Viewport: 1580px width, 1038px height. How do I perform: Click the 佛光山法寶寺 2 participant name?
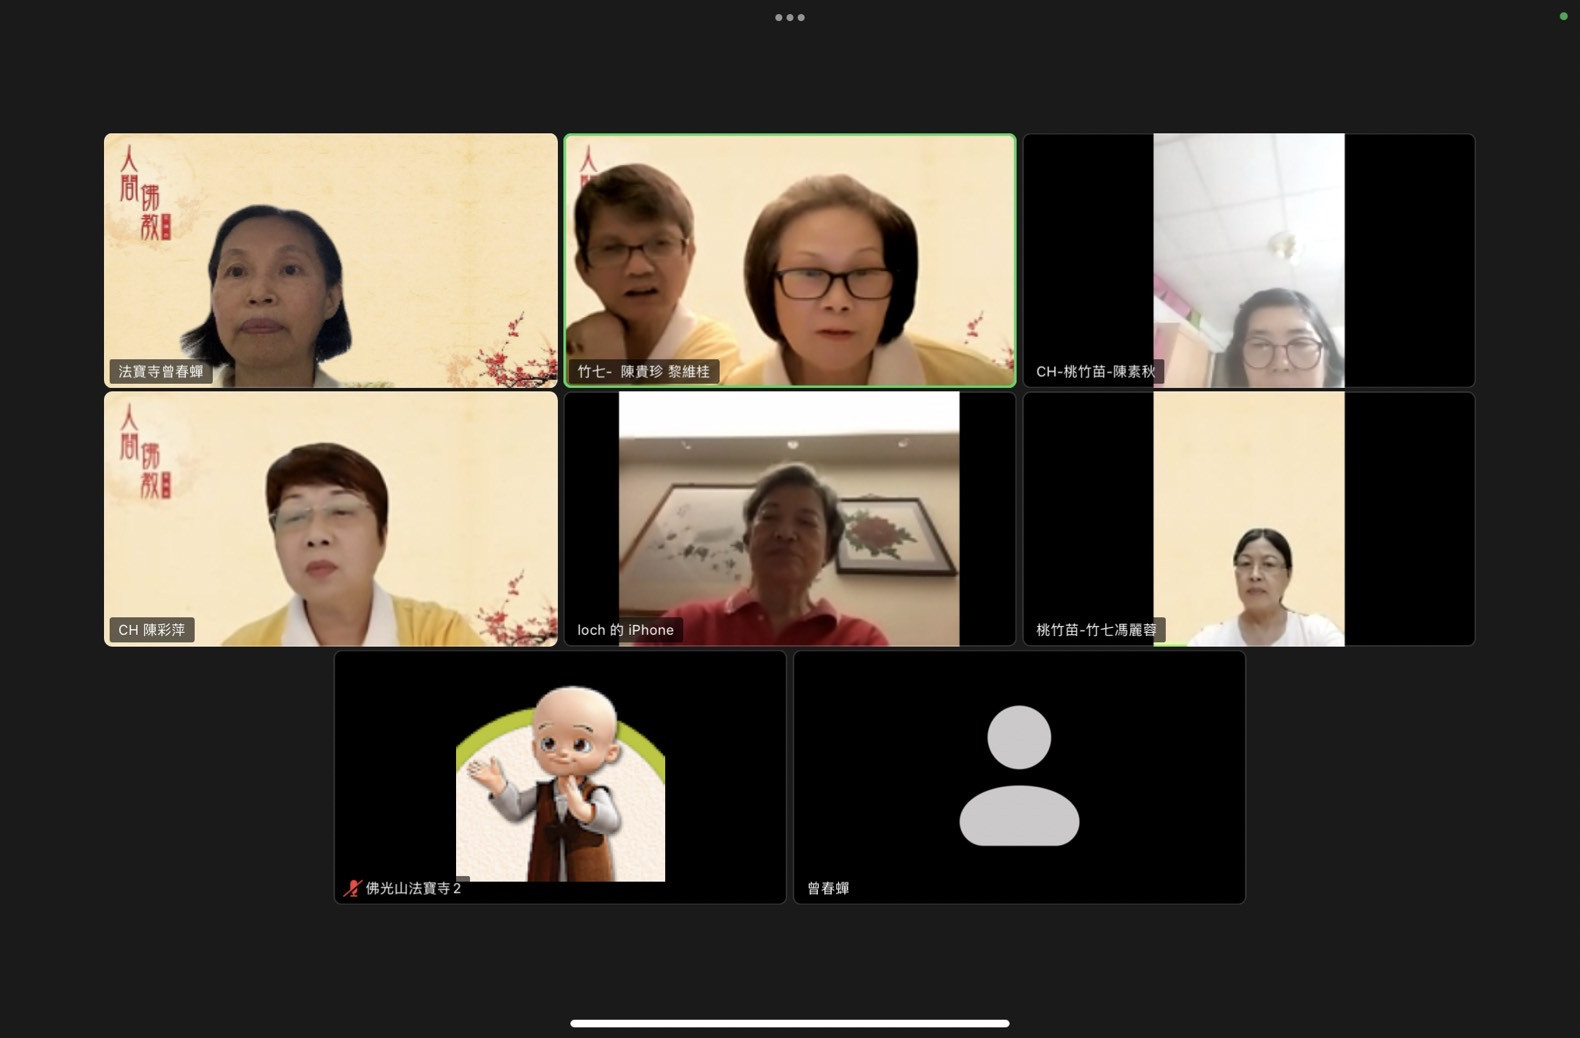413,888
